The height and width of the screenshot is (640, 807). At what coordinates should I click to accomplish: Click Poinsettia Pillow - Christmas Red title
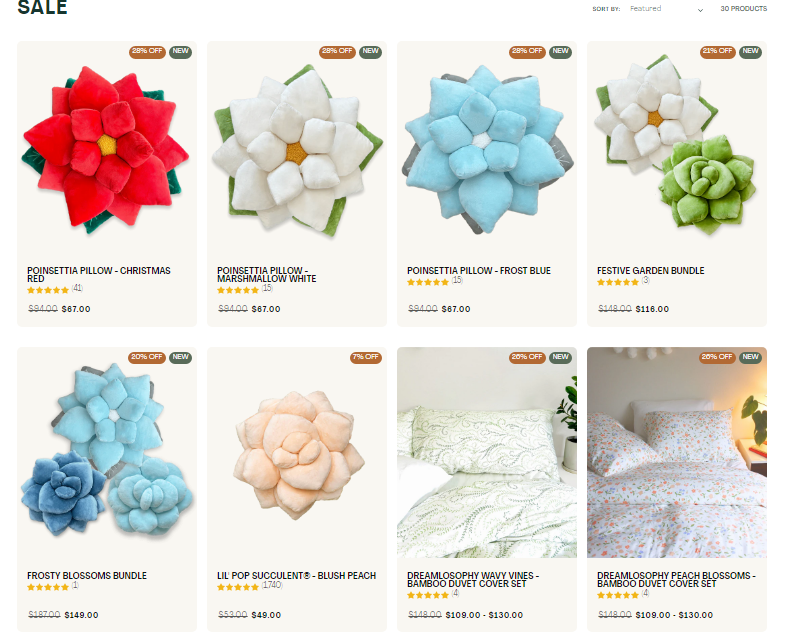click(x=99, y=274)
